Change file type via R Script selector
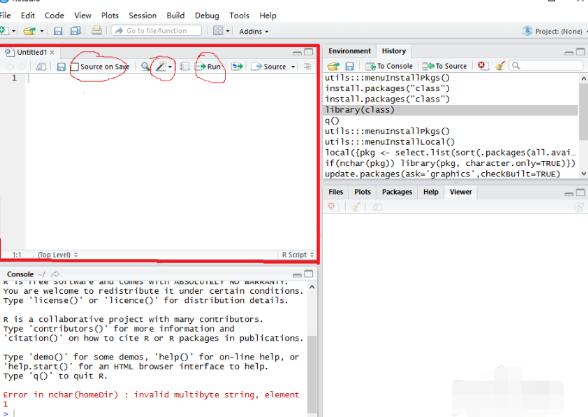Image resolution: width=588 pixels, height=417 pixels. [298, 255]
